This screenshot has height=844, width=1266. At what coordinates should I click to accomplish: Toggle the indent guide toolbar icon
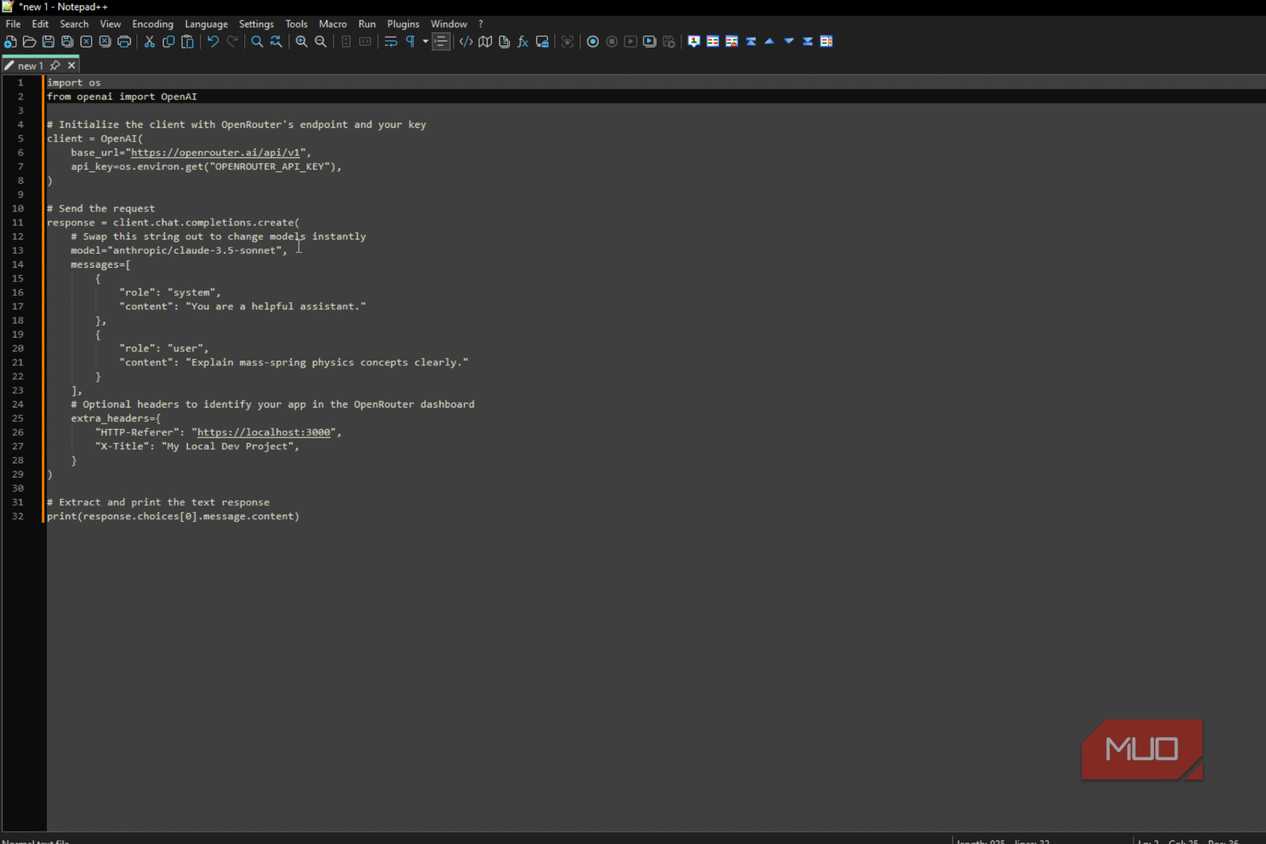441,42
